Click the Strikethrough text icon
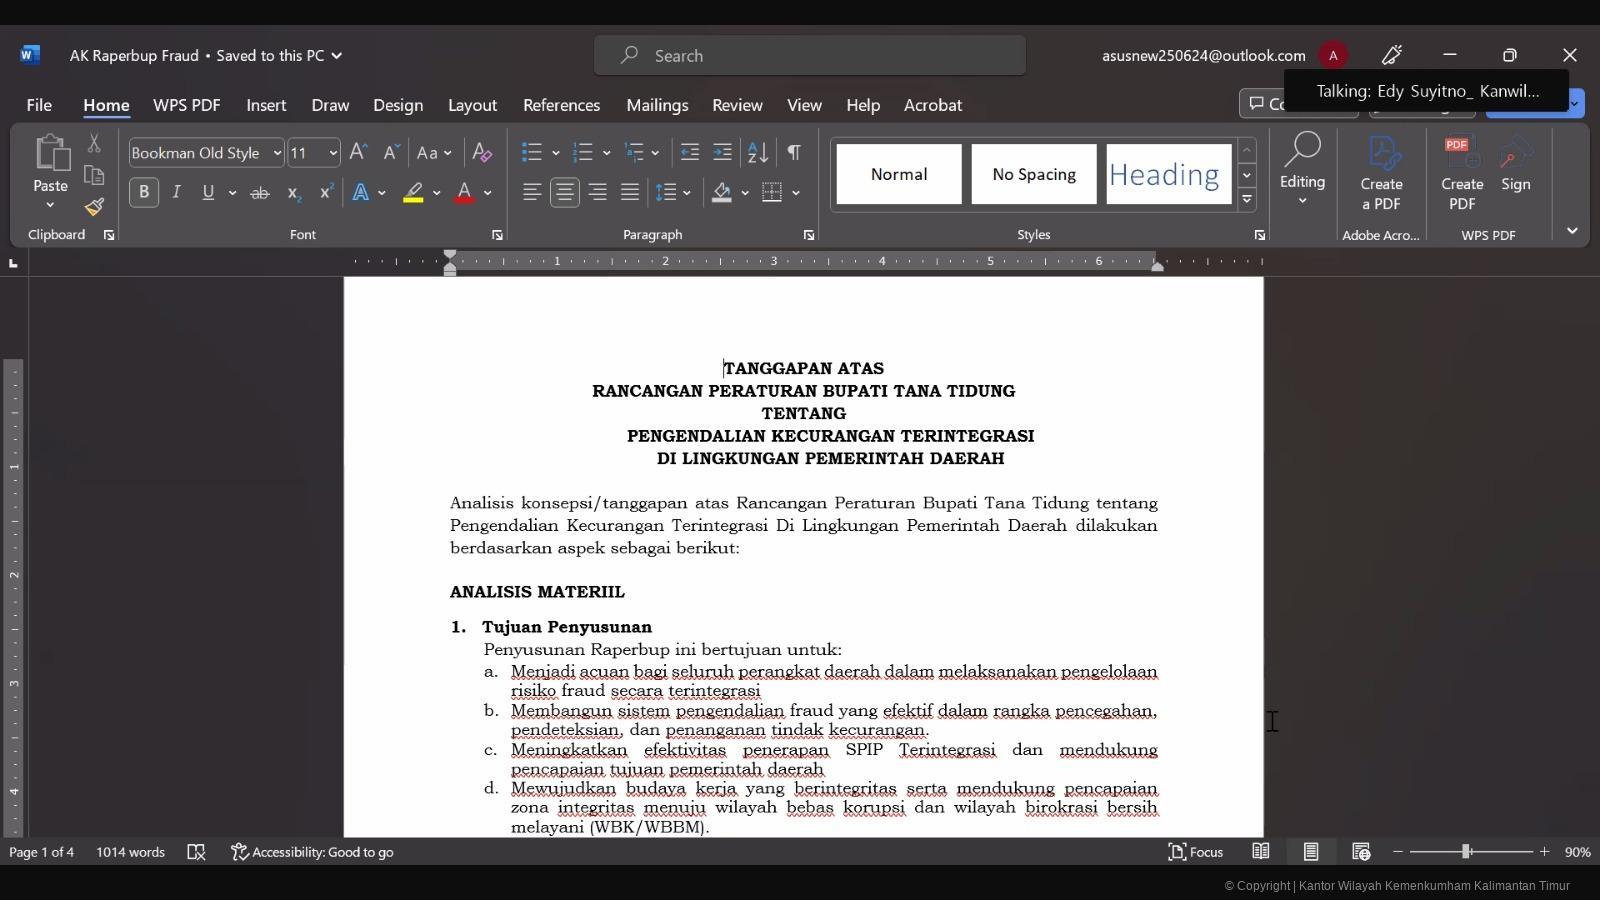Image resolution: width=1600 pixels, height=900 pixels. point(259,192)
